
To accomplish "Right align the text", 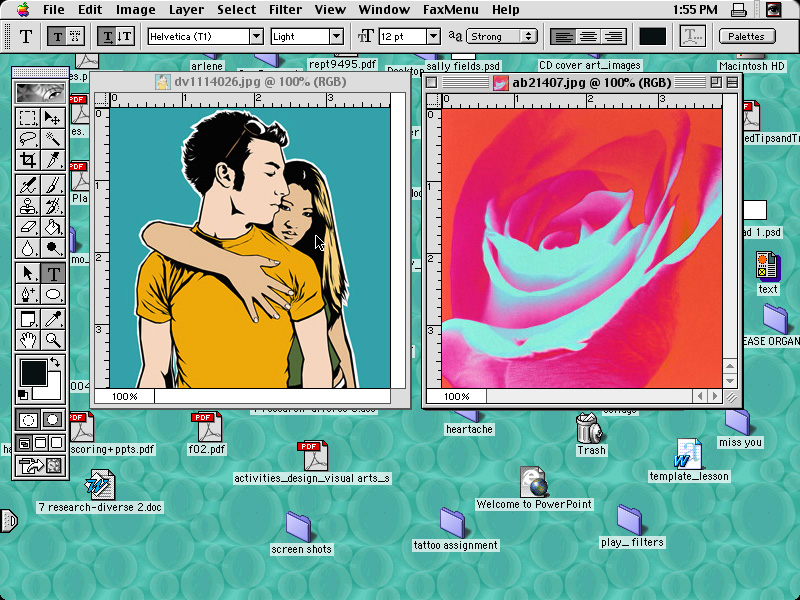I will [613, 37].
